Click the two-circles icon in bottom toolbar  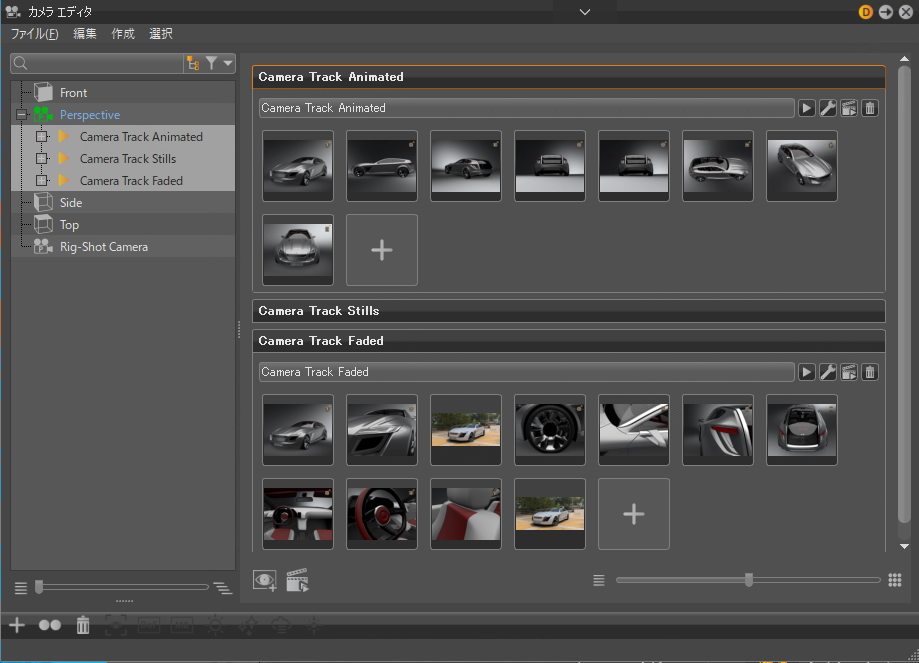50,625
